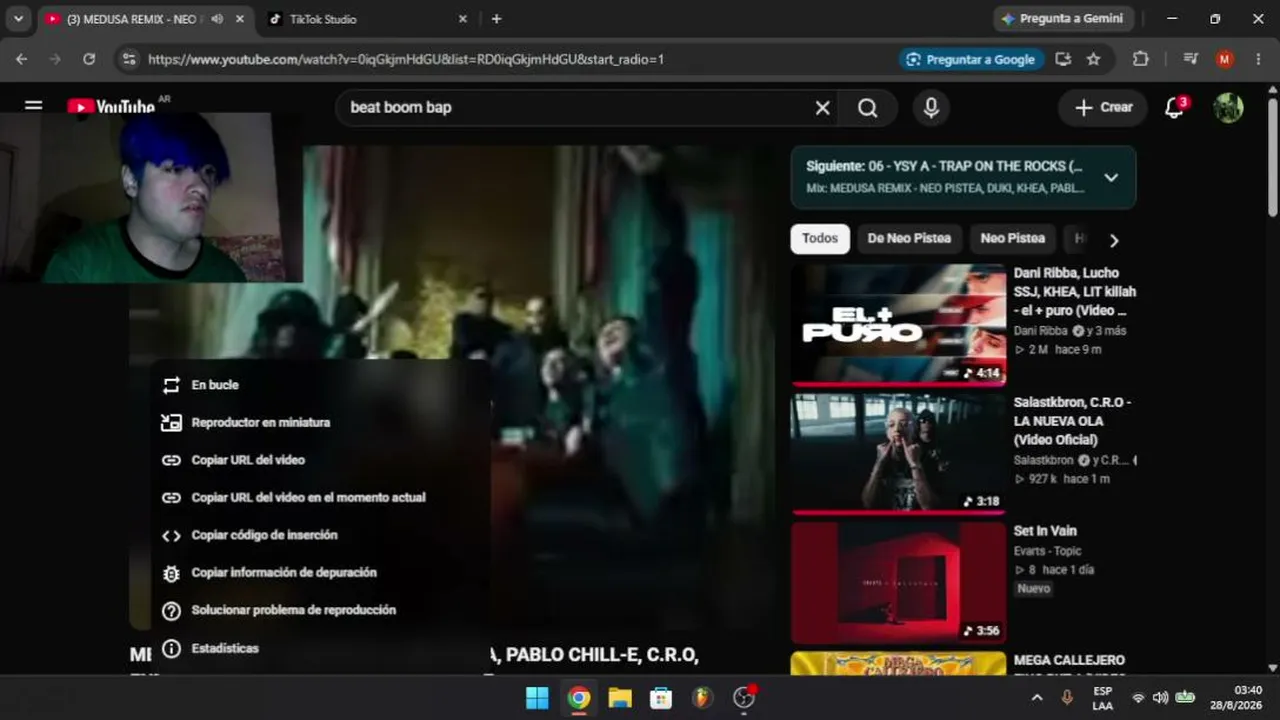The image size is (1280, 720).
Task: Open the Chrome three-dot menu
Action: click(x=1258, y=59)
